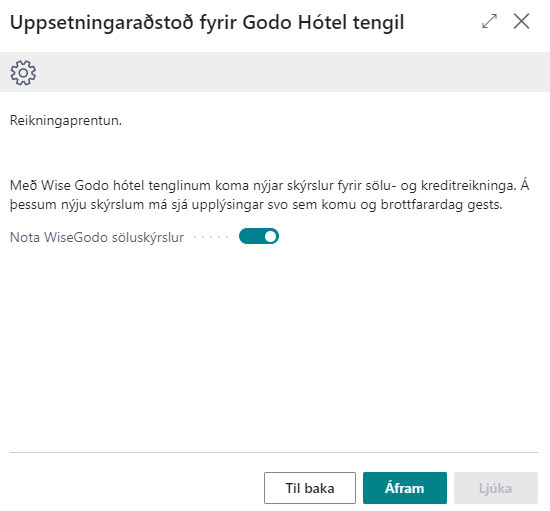Click the white knob of the söluskýrslur switch
This screenshot has height=511, width=550.
point(270,236)
